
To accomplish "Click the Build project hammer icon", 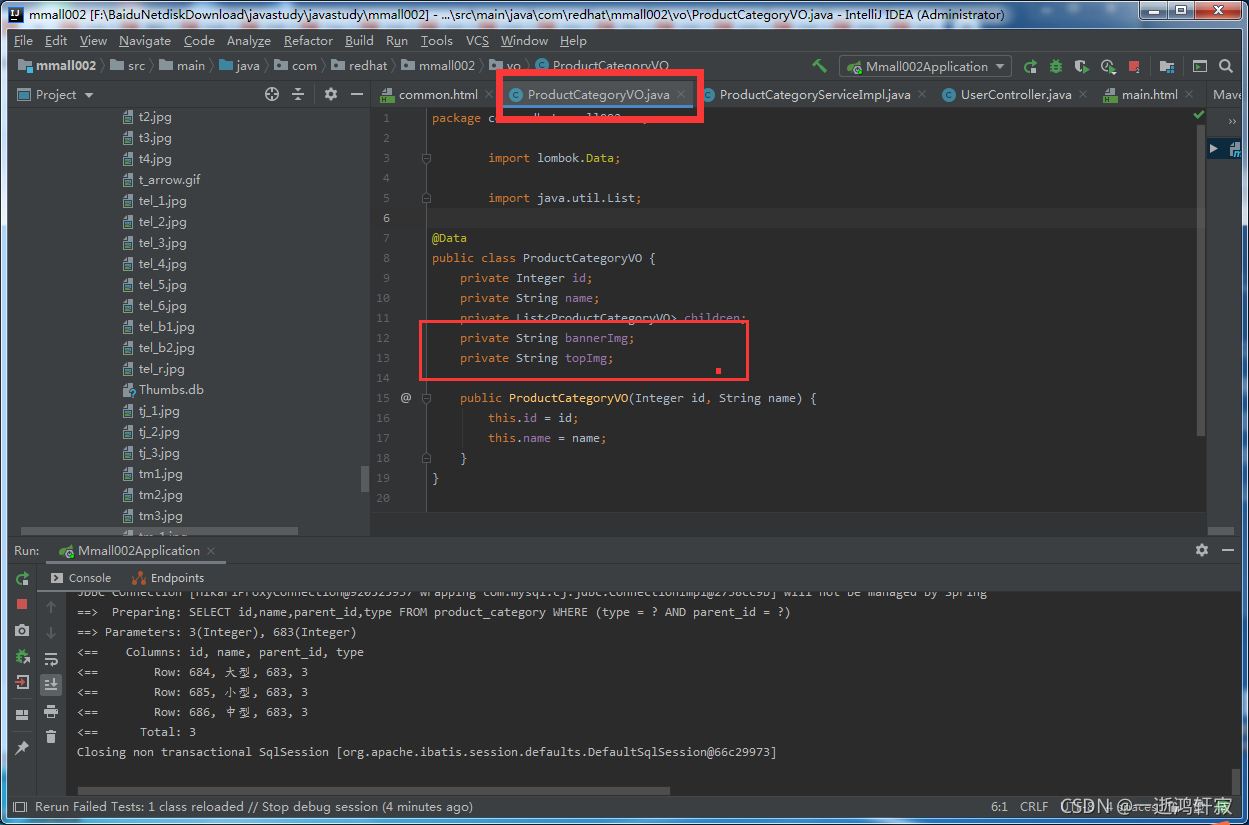I will [x=819, y=66].
